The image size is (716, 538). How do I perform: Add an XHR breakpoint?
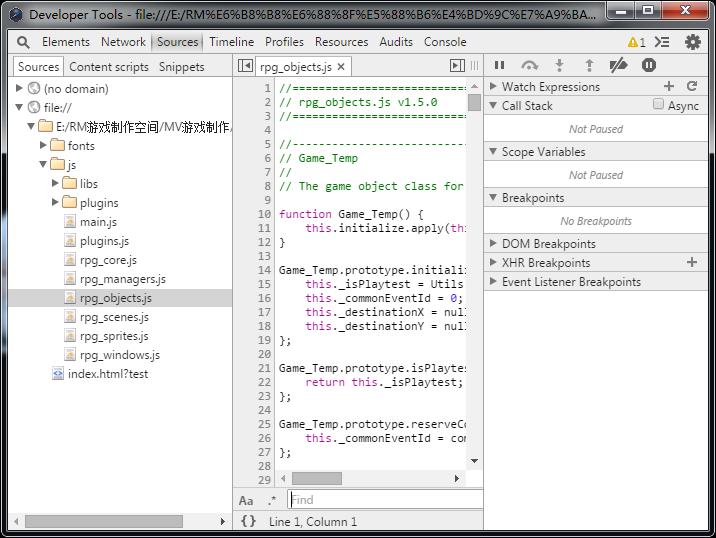click(x=692, y=262)
